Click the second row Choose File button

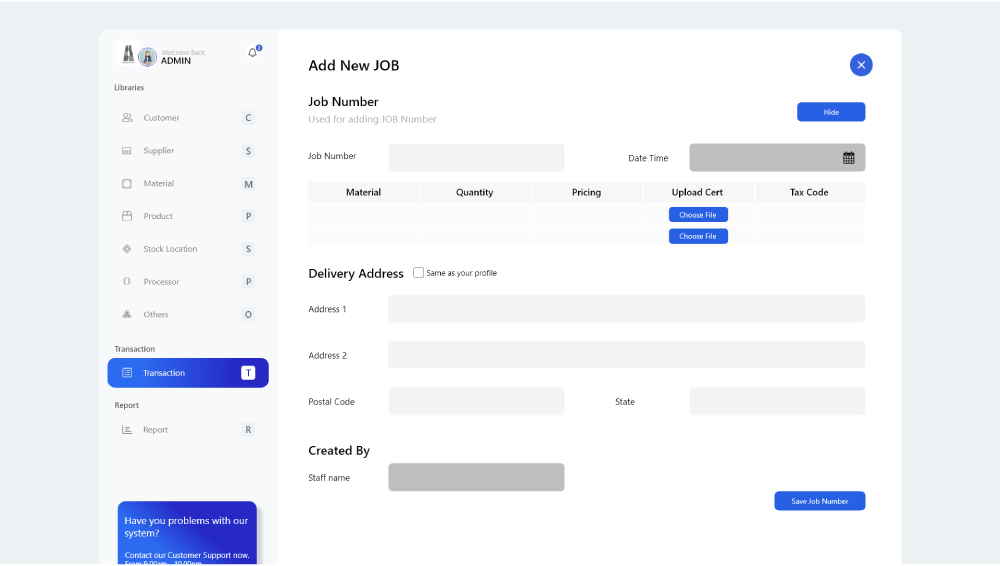(x=698, y=237)
